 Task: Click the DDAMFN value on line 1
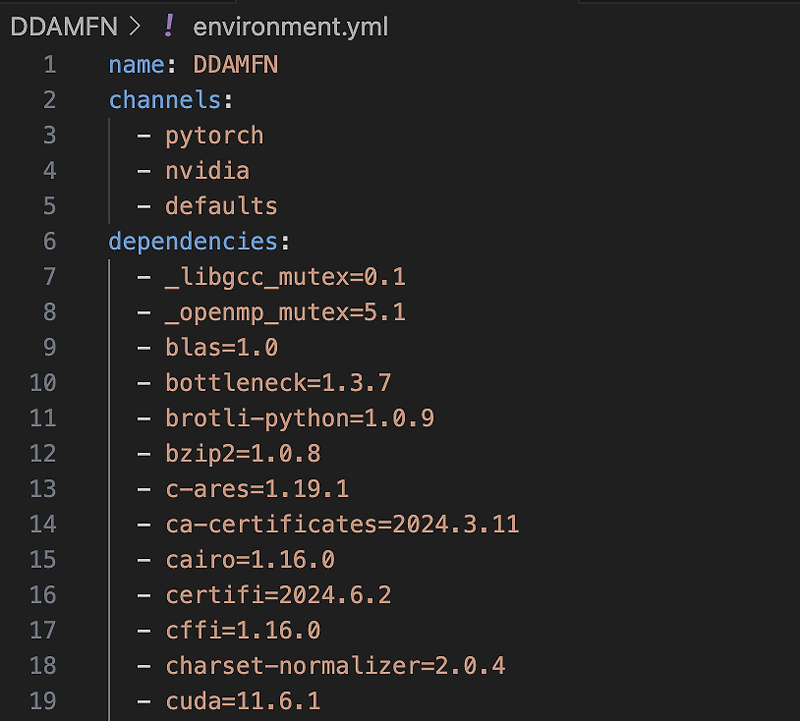click(235, 65)
